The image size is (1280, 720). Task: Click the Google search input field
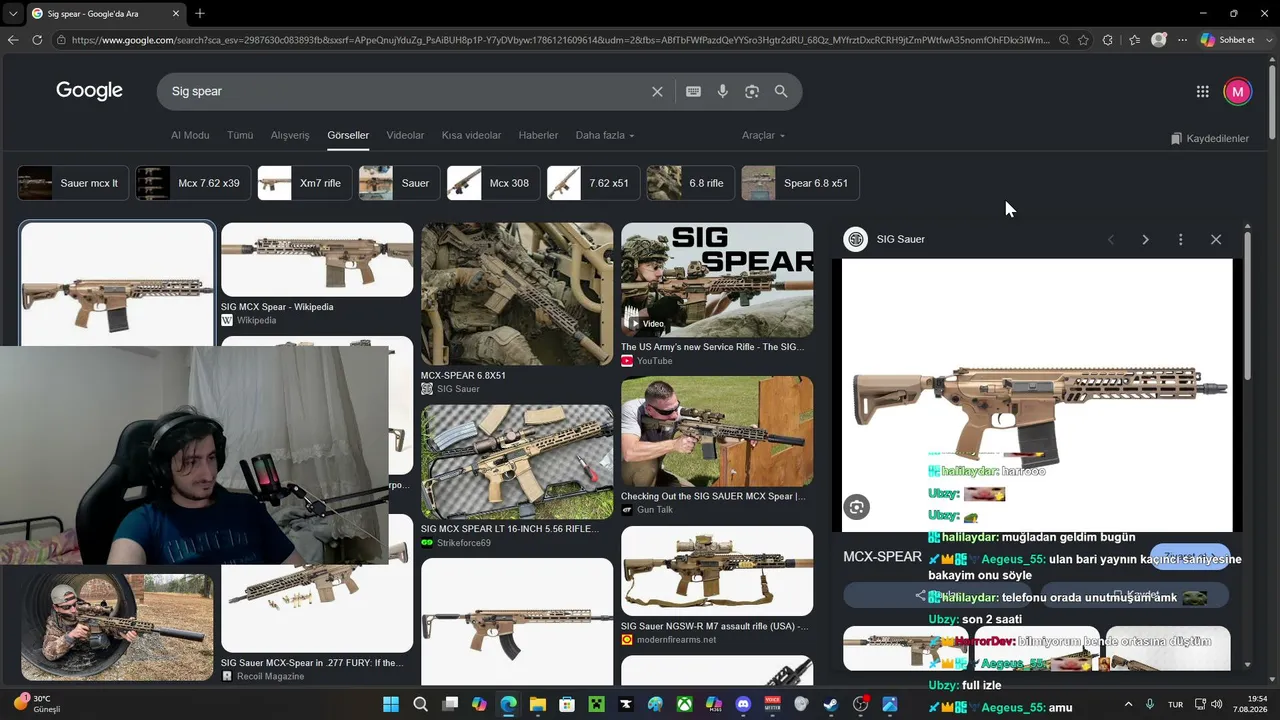(x=405, y=92)
